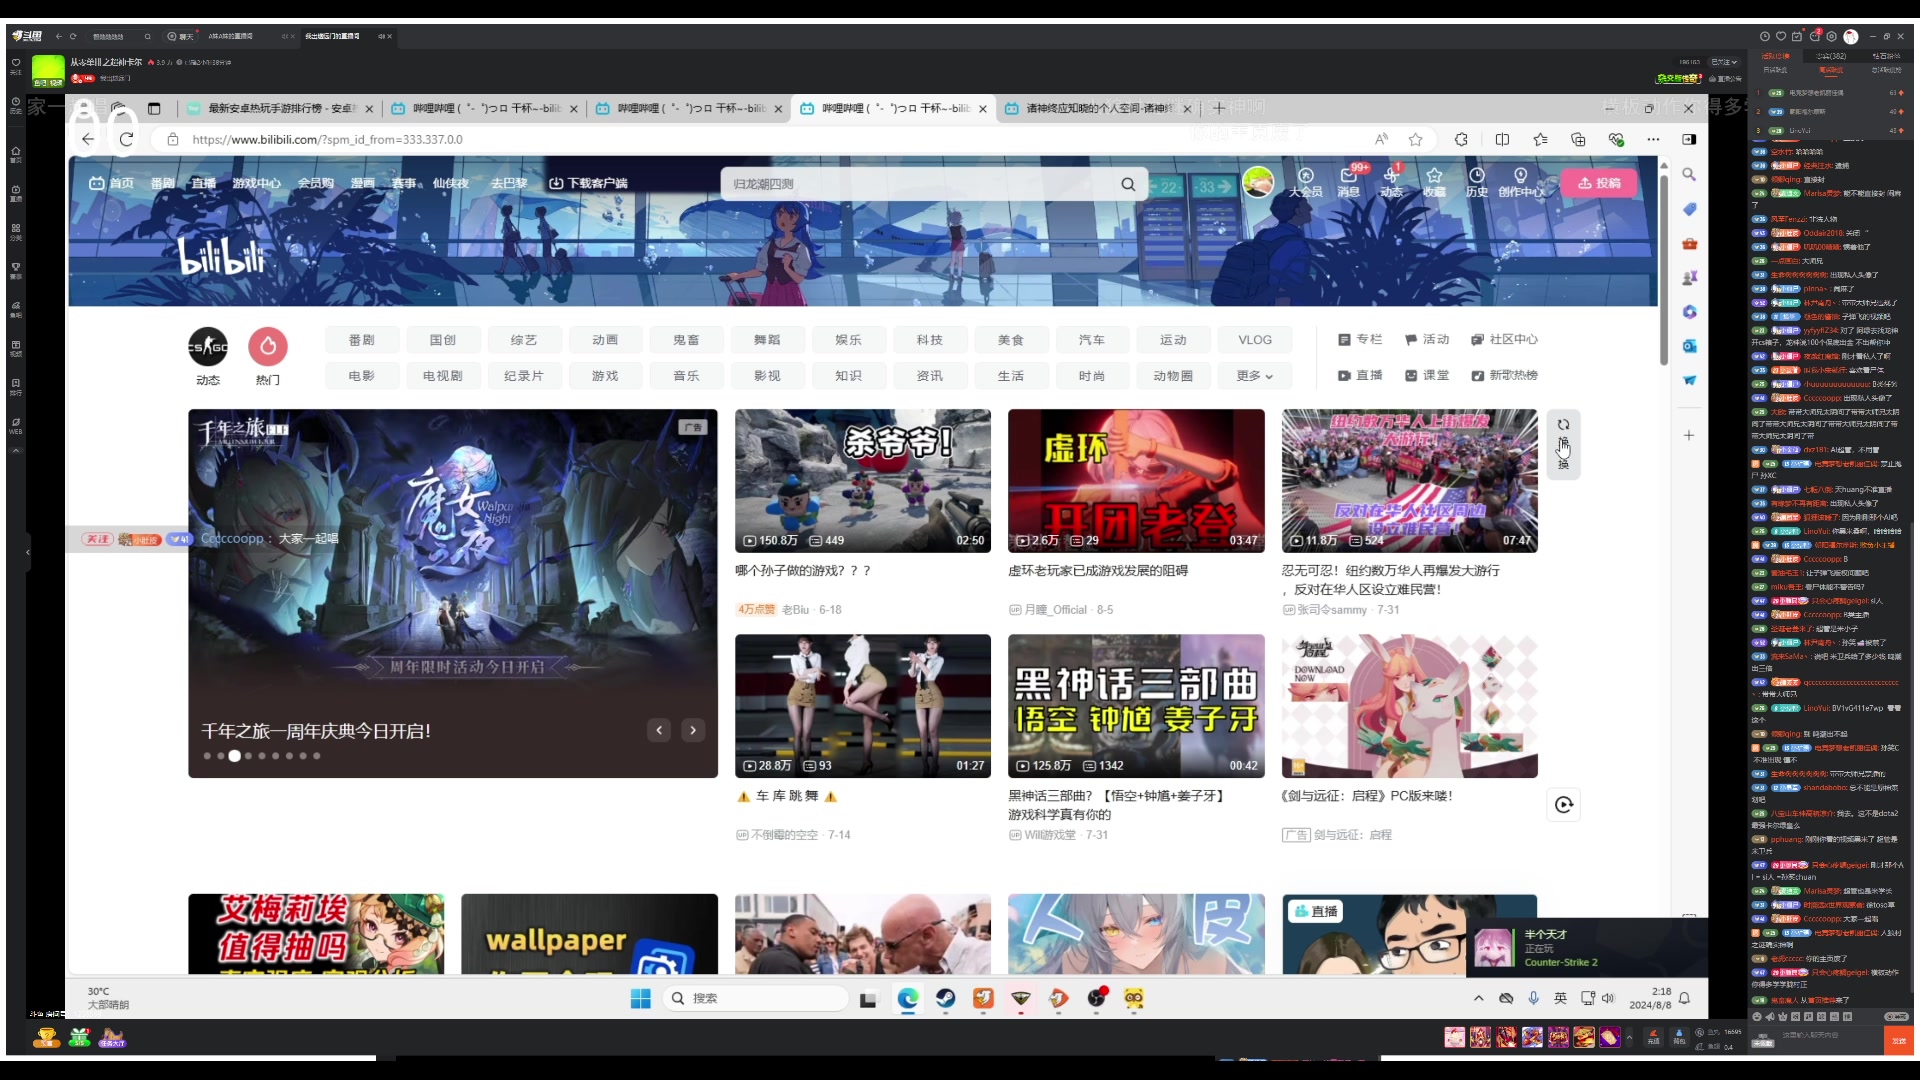This screenshot has height=1080, width=1920.
Task: Open the Edge settings three-dot menu
Action: click(x=1653, y=139)
